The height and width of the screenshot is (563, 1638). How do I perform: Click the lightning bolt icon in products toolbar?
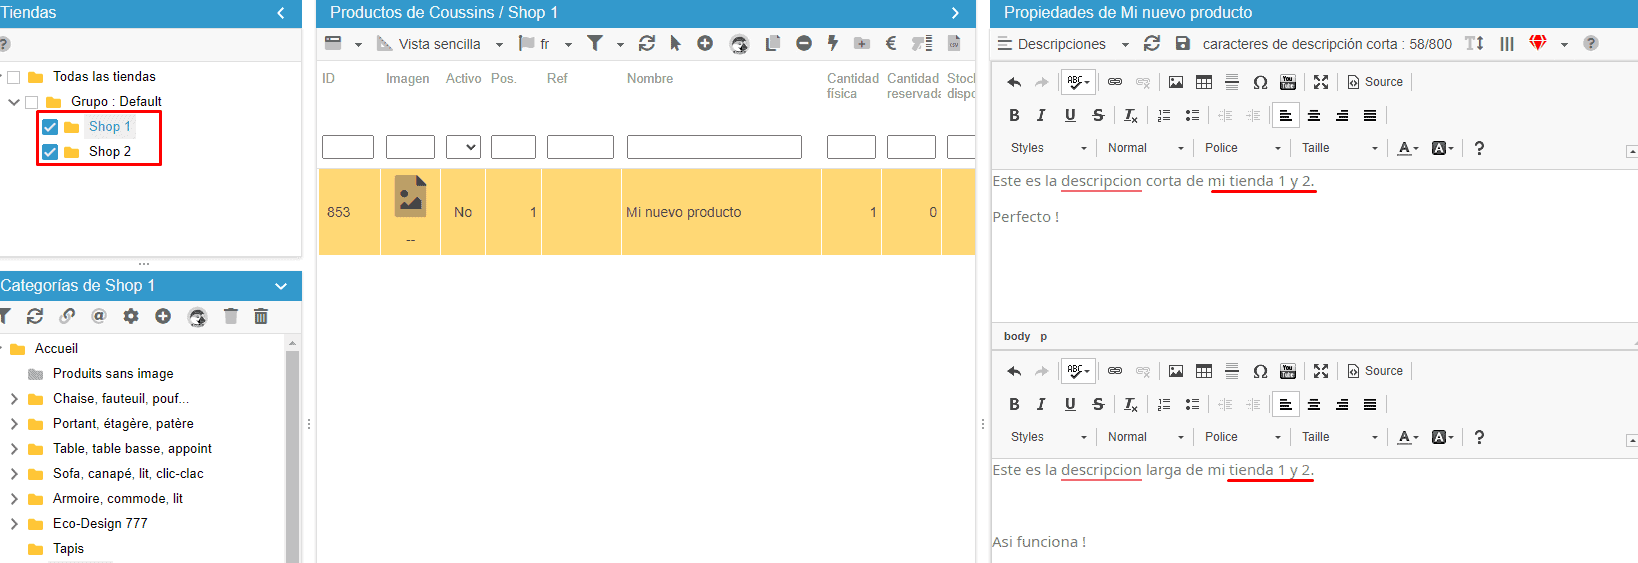click(832, 43)
